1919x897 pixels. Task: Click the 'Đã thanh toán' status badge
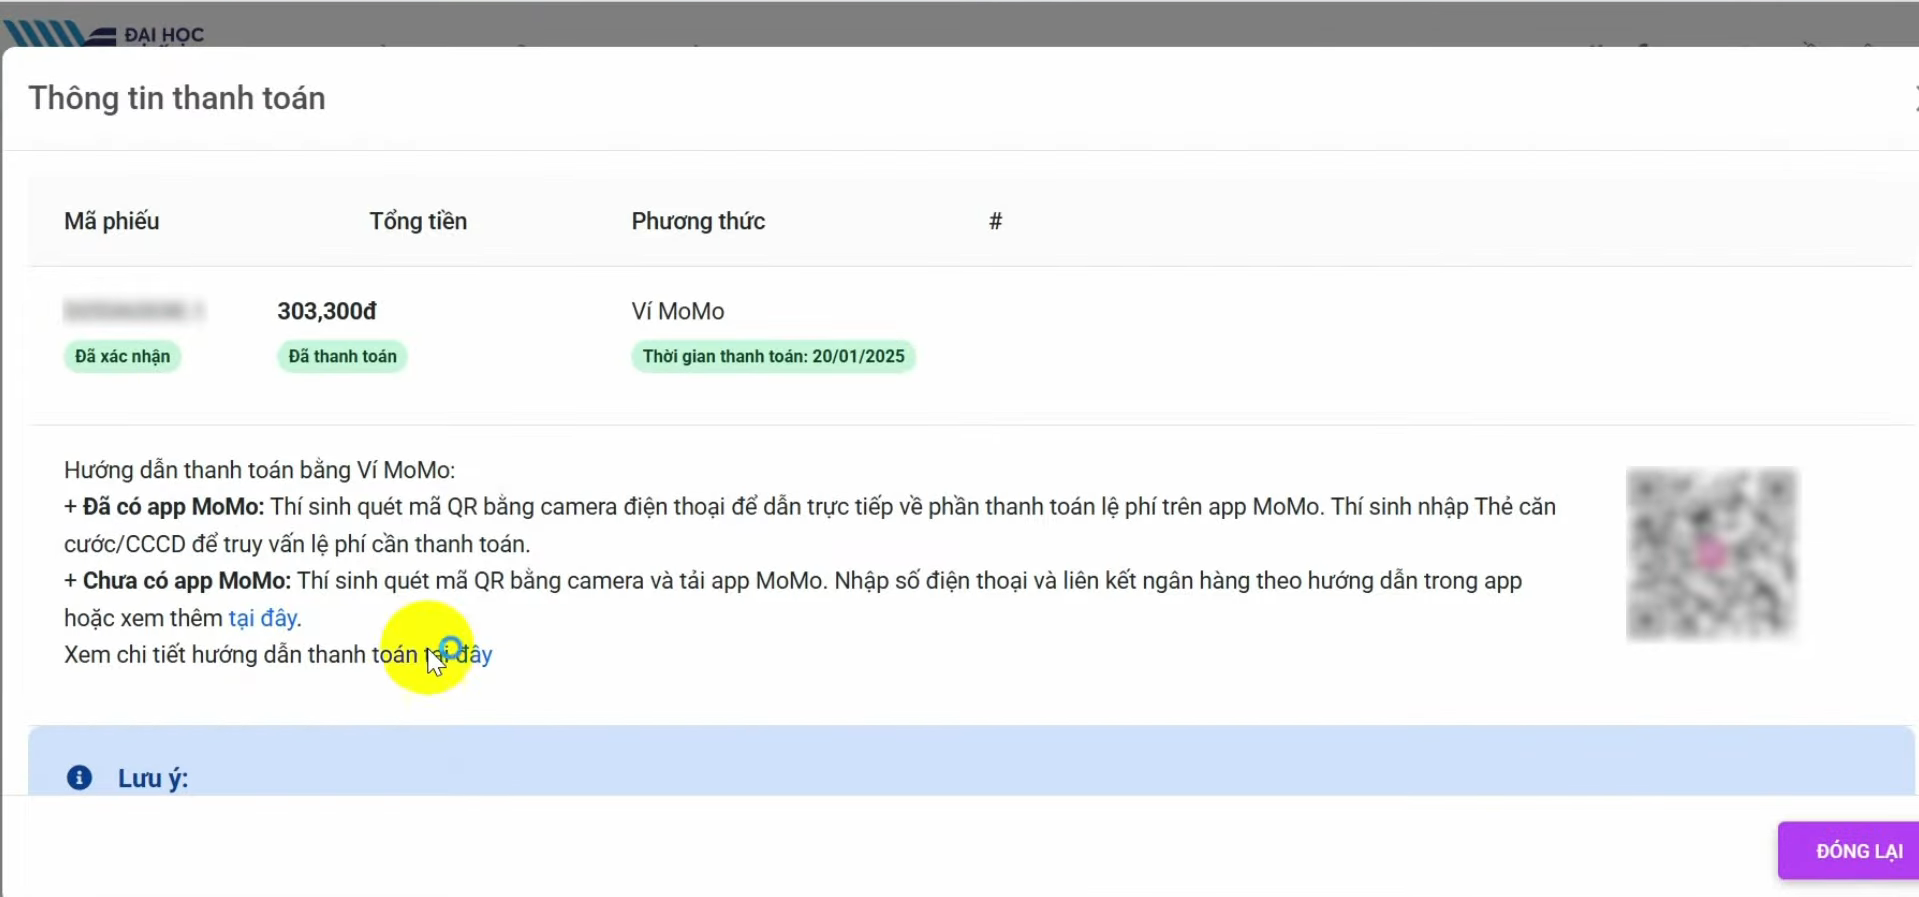342,357
